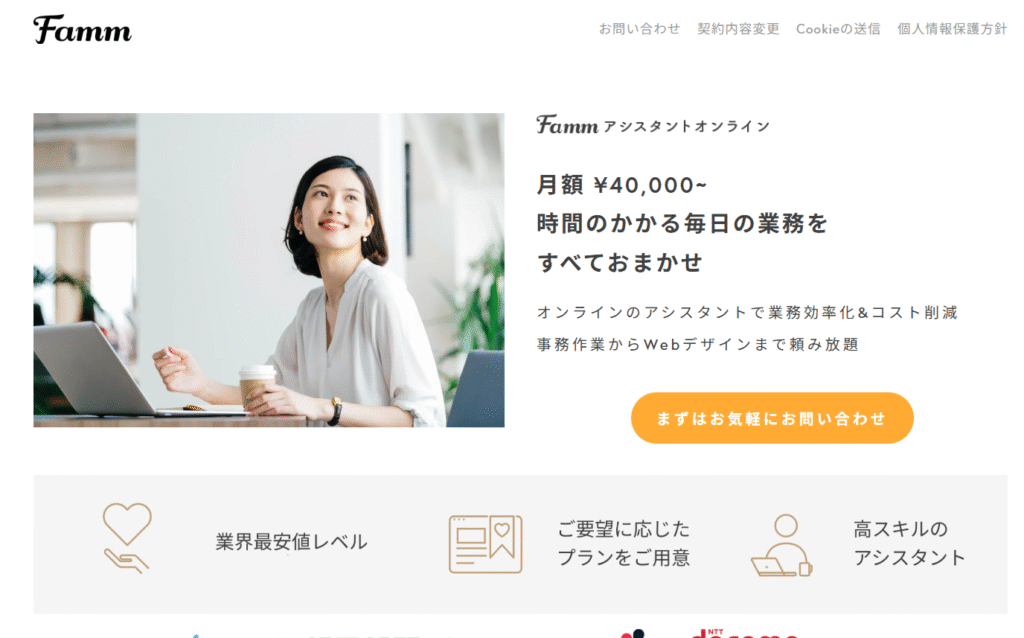Select the ご要望に応じたプランをご用意 text
1024x638 pixels.
pos(624,543)
